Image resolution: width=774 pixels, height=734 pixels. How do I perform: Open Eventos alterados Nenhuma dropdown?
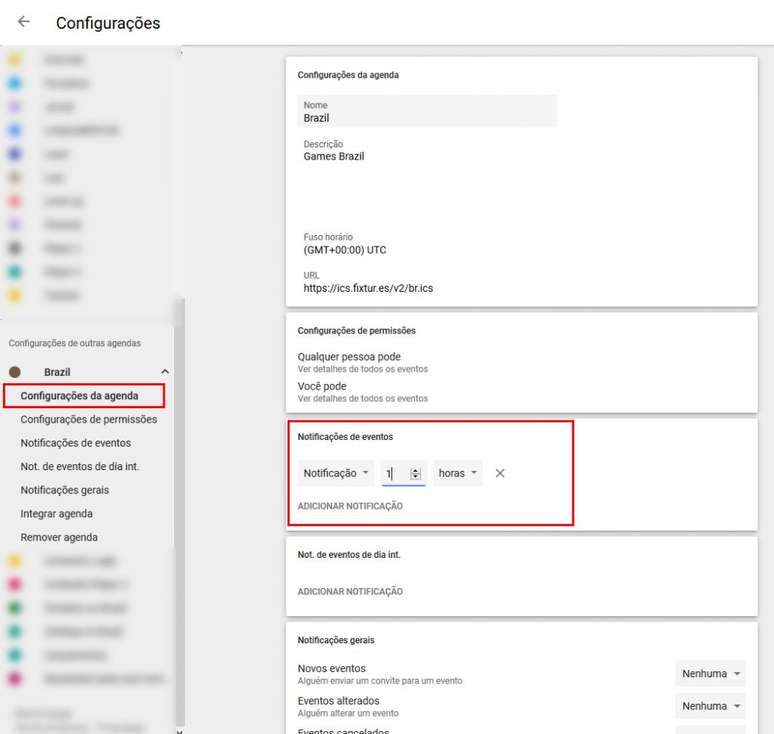pos(711,706)
